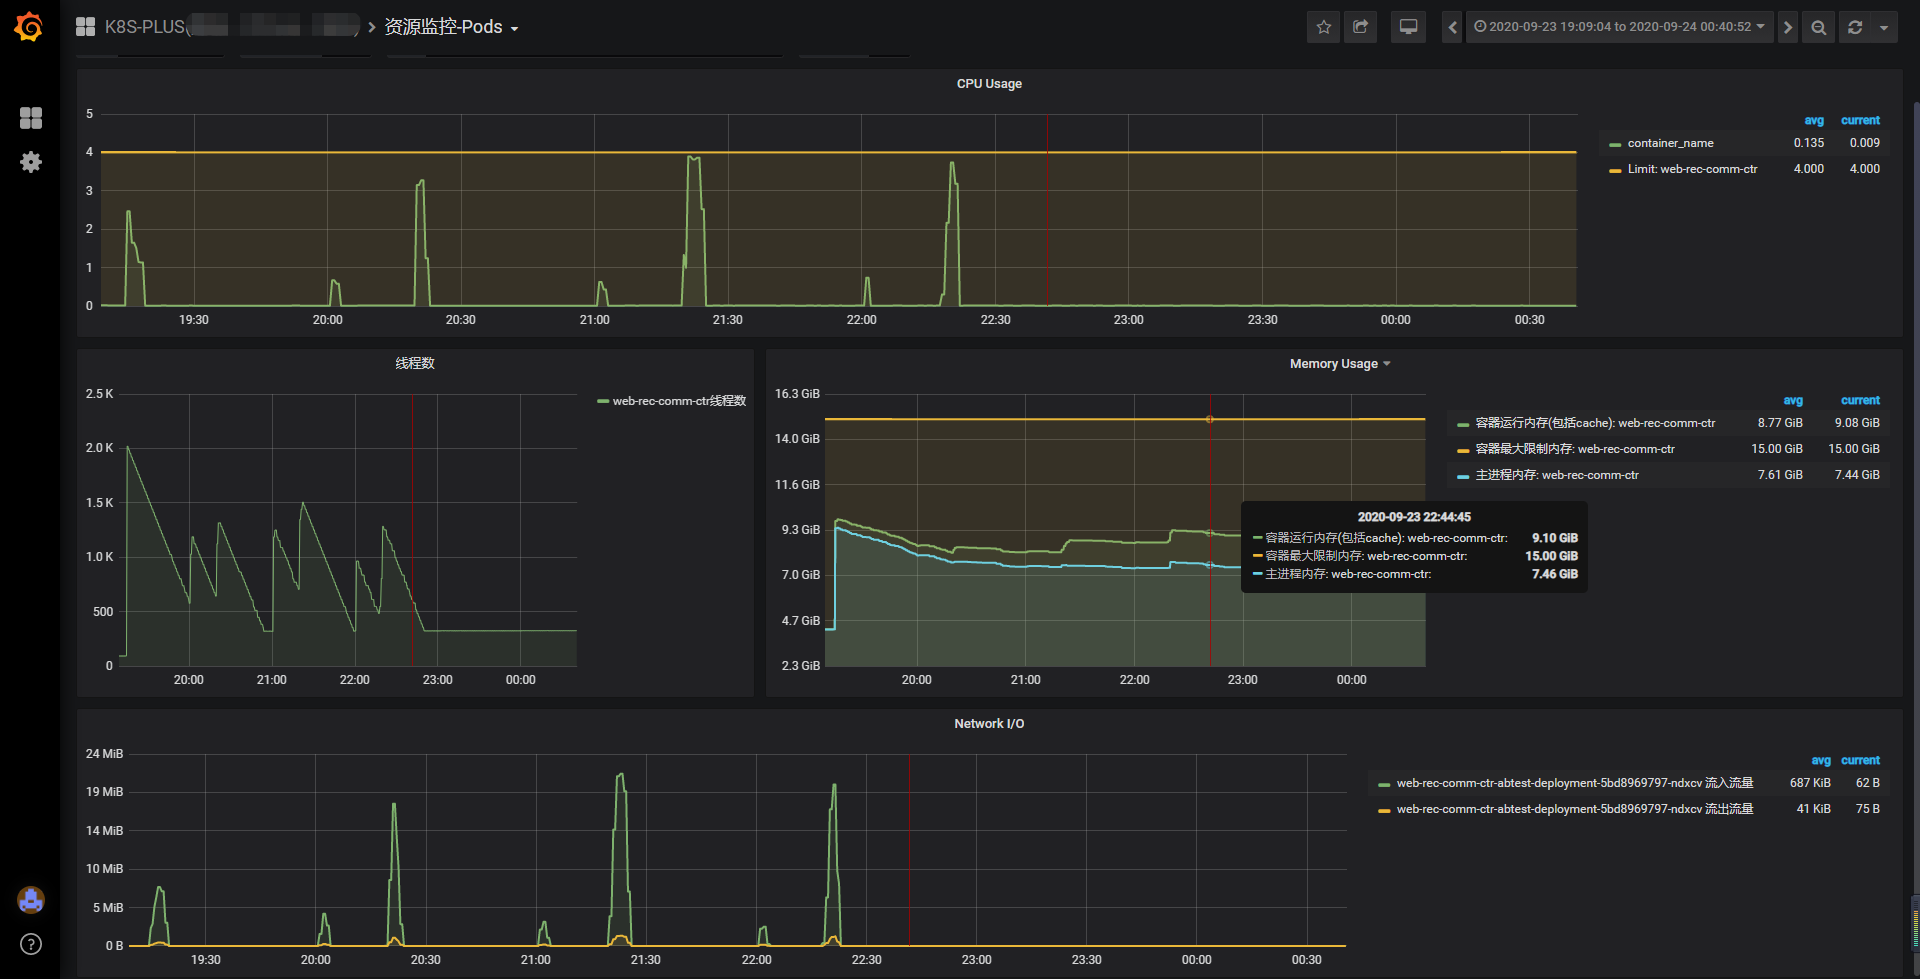1920x979 pixels.
Task: Open the Help question-mark icon
Action: [31, 944]
